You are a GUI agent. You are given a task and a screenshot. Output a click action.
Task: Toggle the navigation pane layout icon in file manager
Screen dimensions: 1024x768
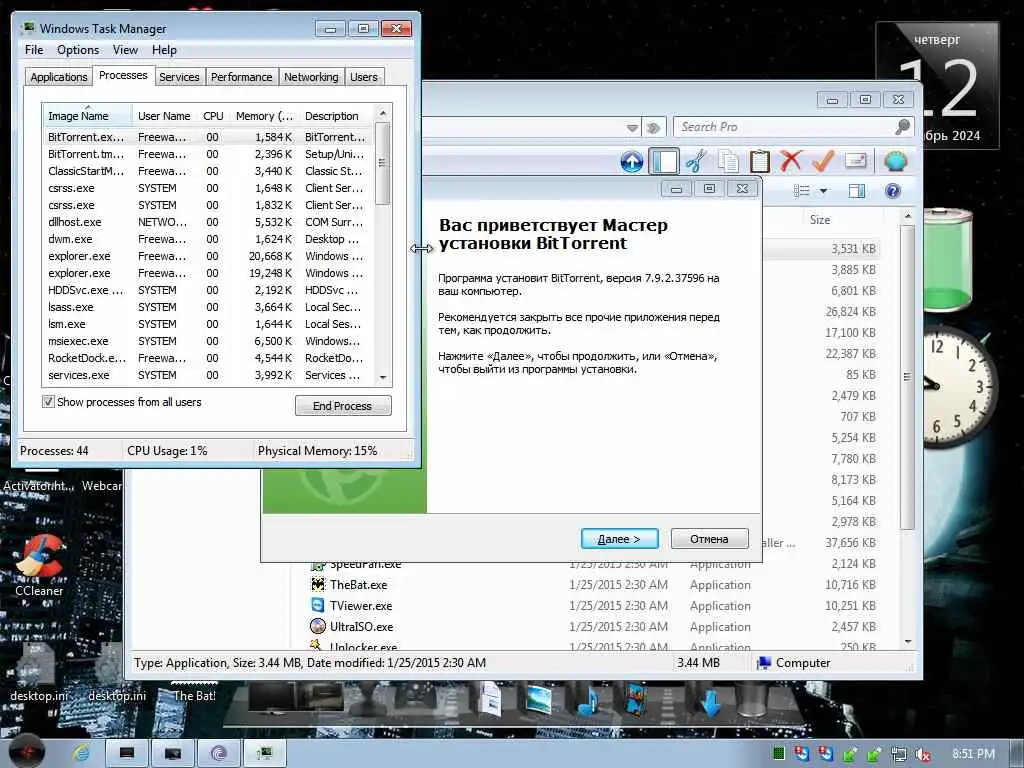[x=664, y=161]
